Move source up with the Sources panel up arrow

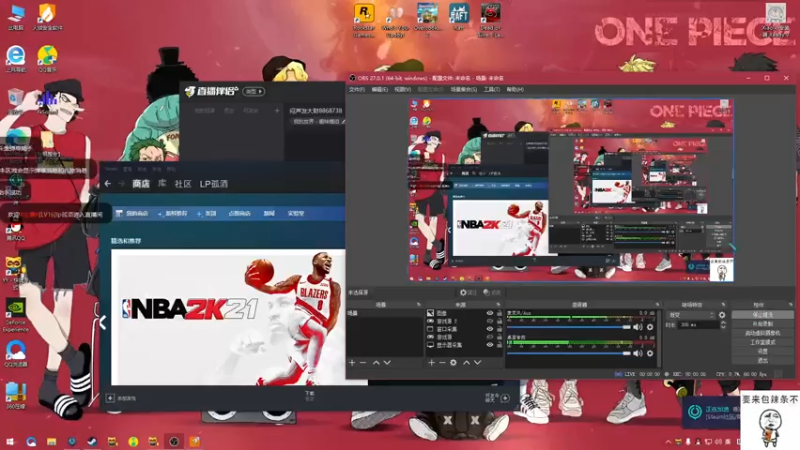(466, 362)
